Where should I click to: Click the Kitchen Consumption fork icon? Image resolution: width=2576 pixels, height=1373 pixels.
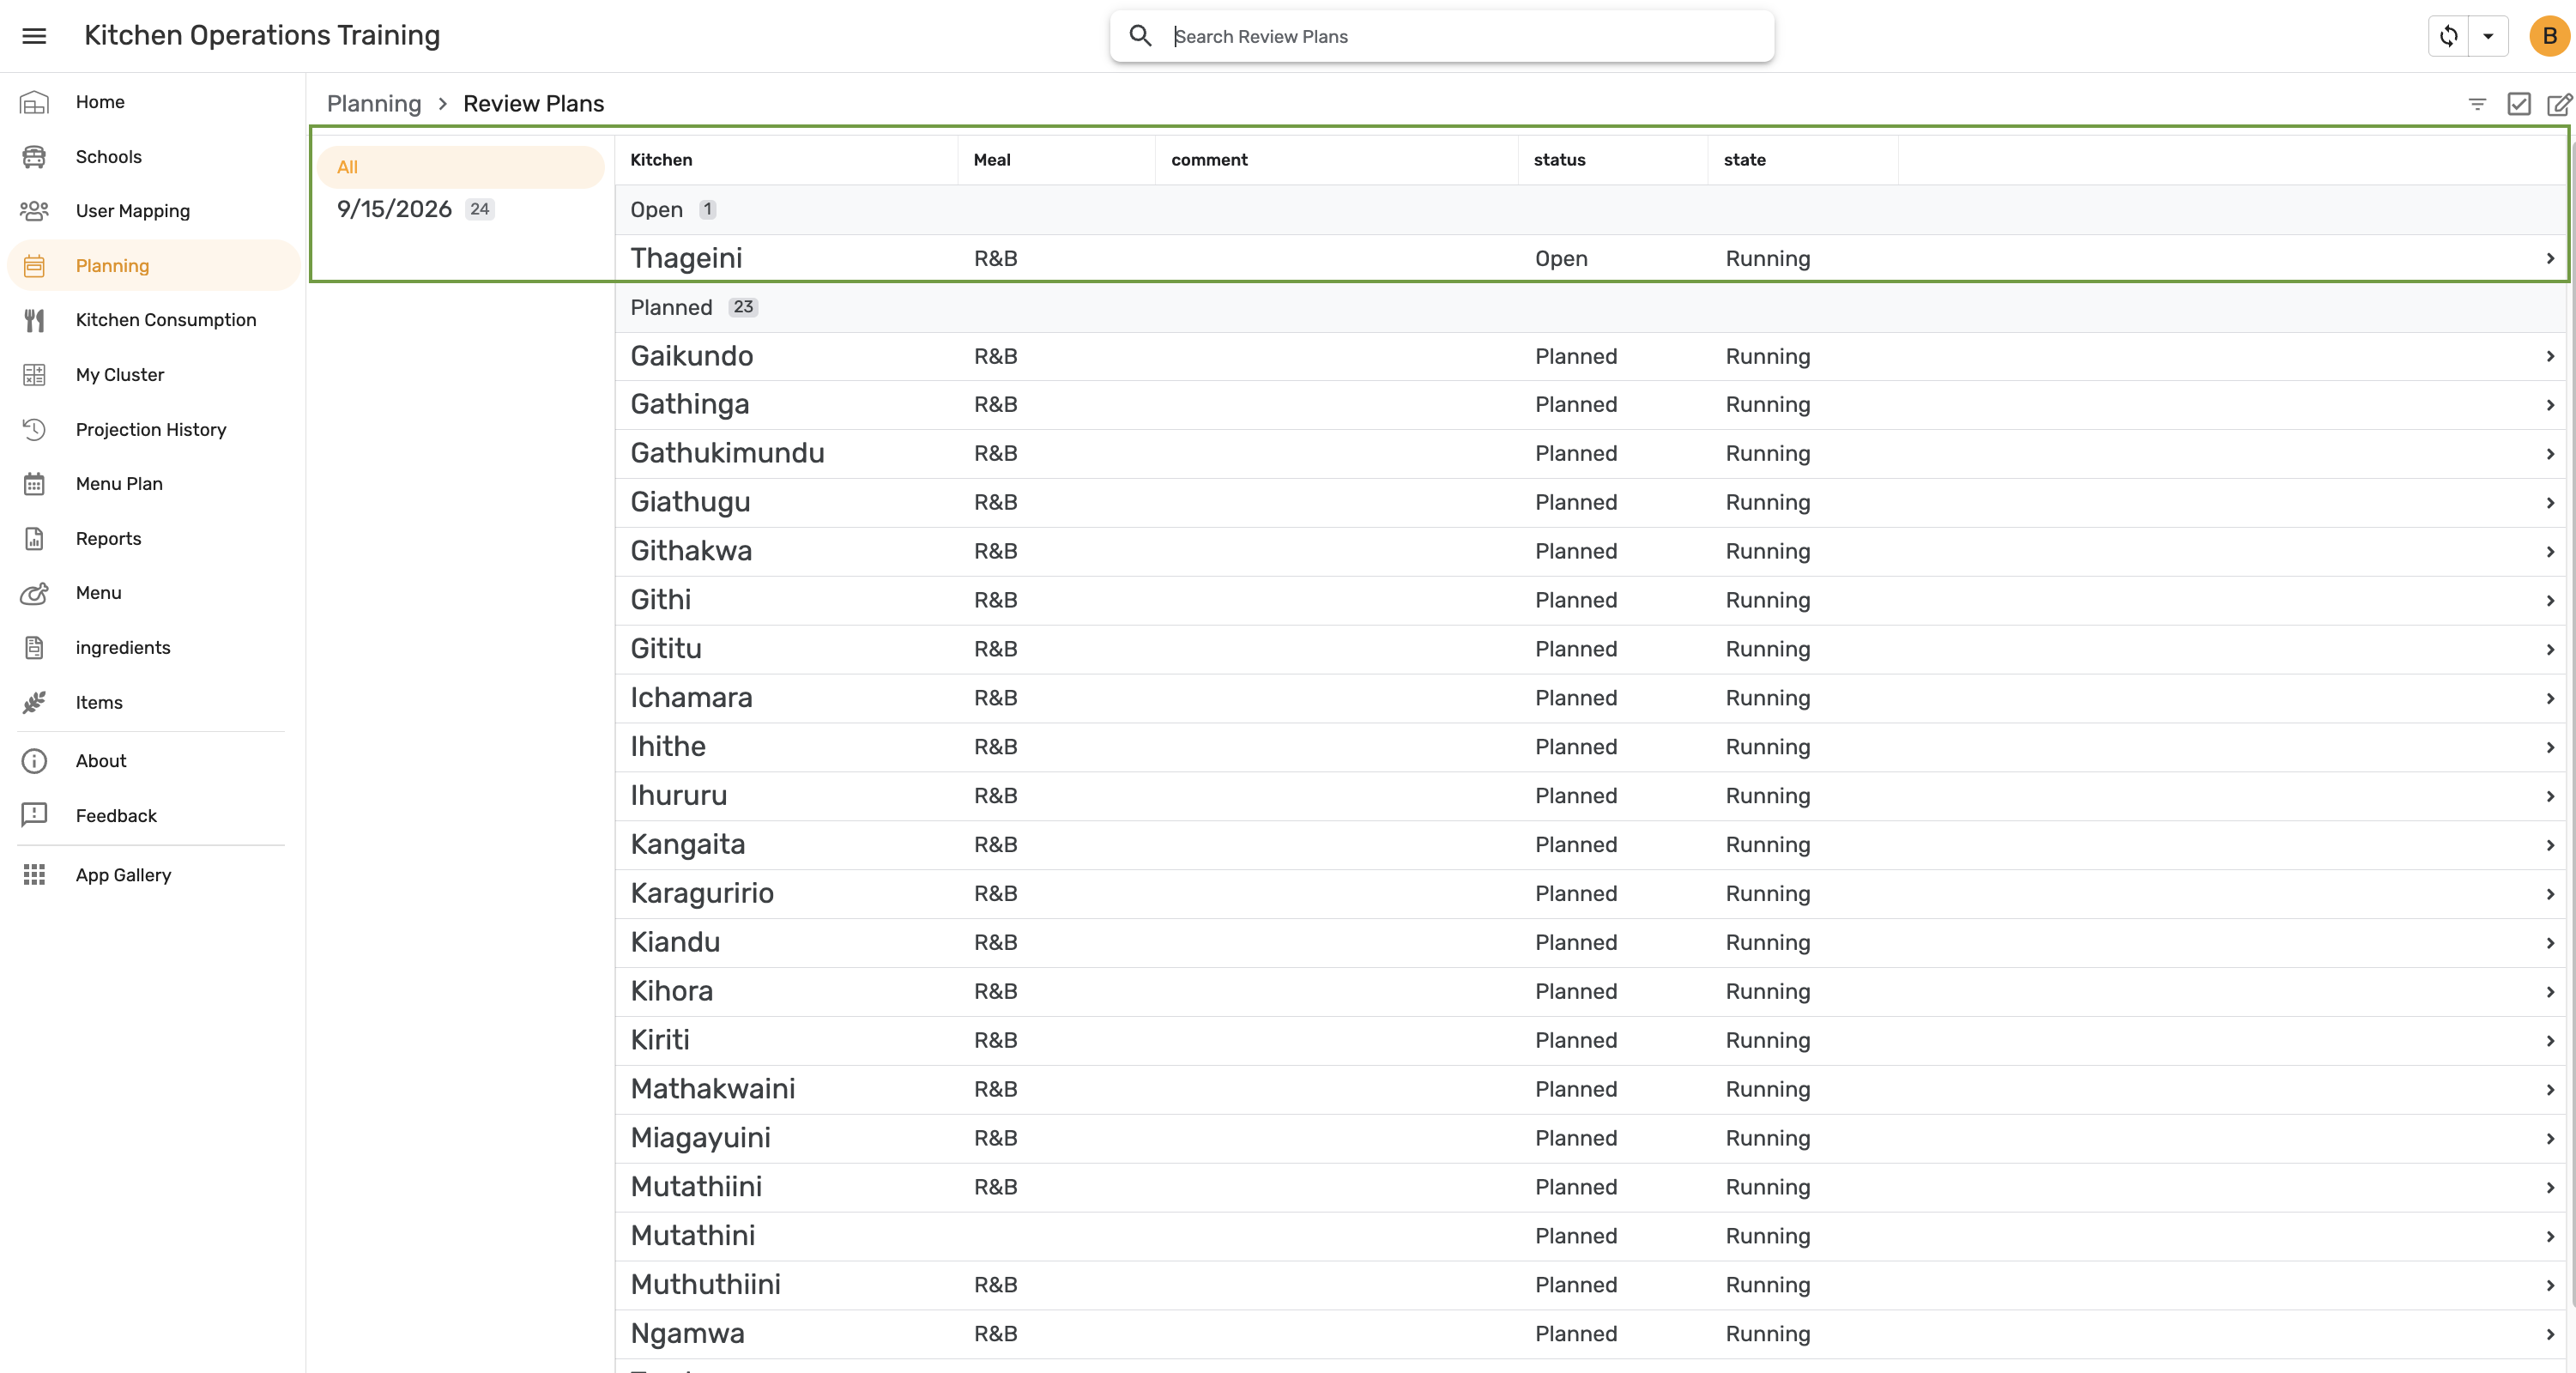point(34,320)
